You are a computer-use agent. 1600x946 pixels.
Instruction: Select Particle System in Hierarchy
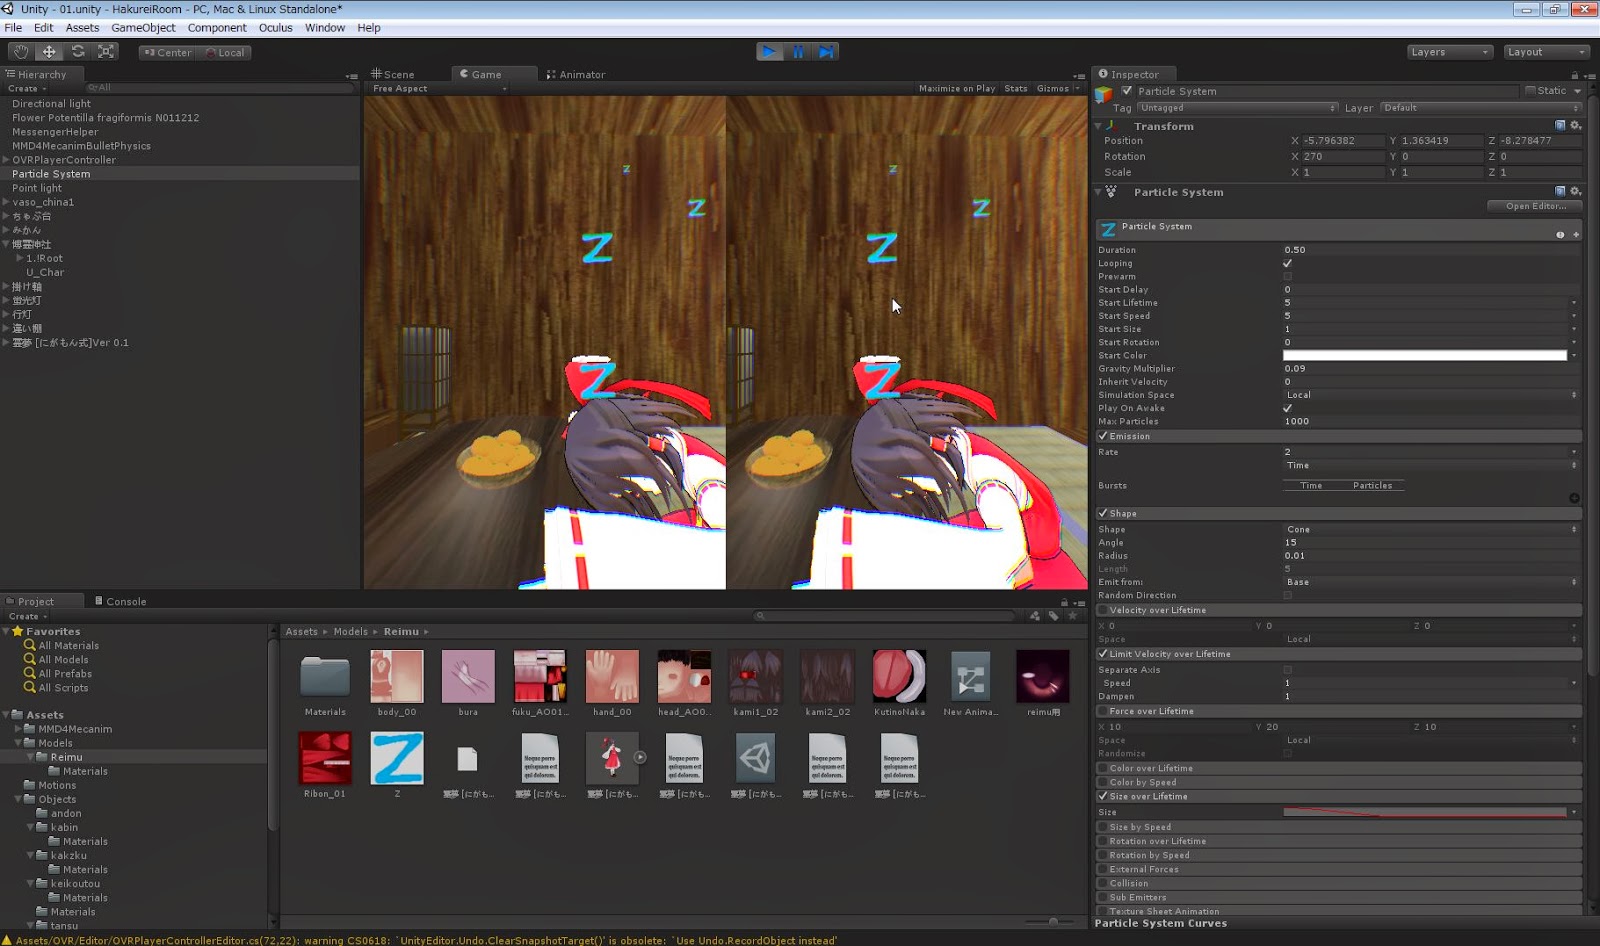pos(51,174)
